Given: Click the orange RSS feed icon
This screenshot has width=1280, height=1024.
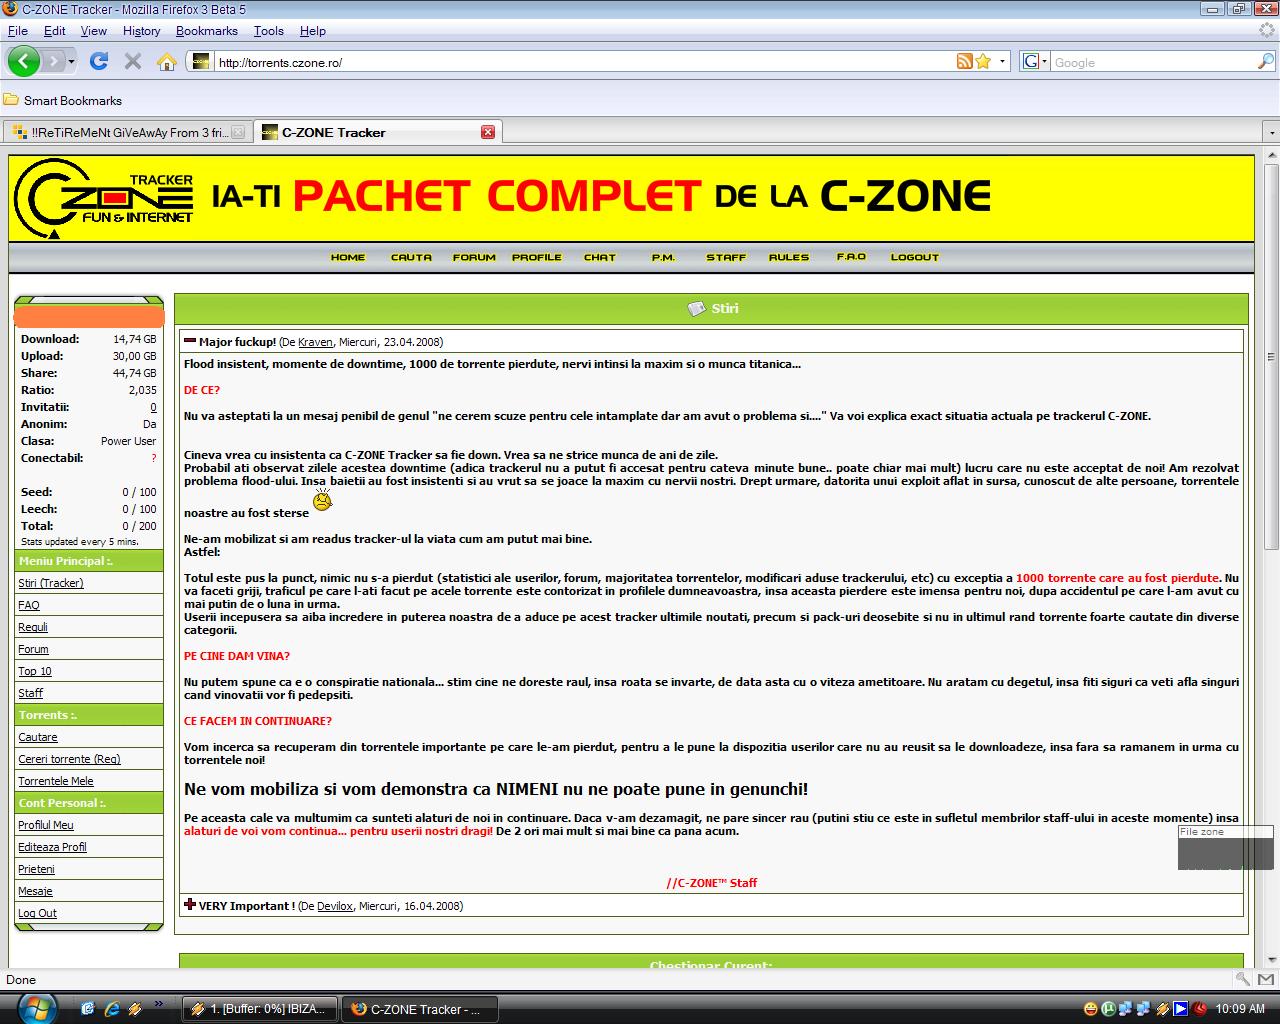Looking at the screenshot, I should coord(964,61).
